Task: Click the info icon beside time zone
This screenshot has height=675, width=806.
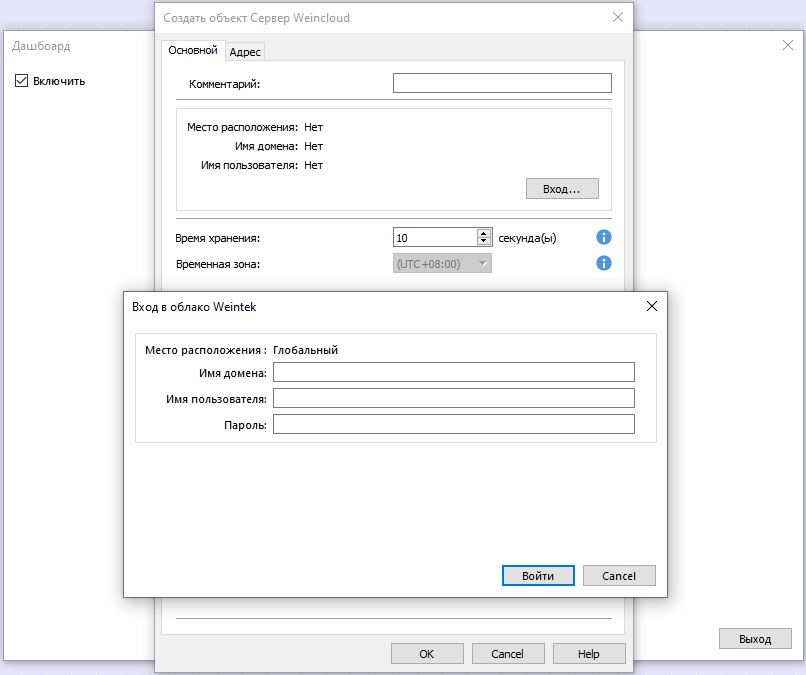Action: [603, 263]
